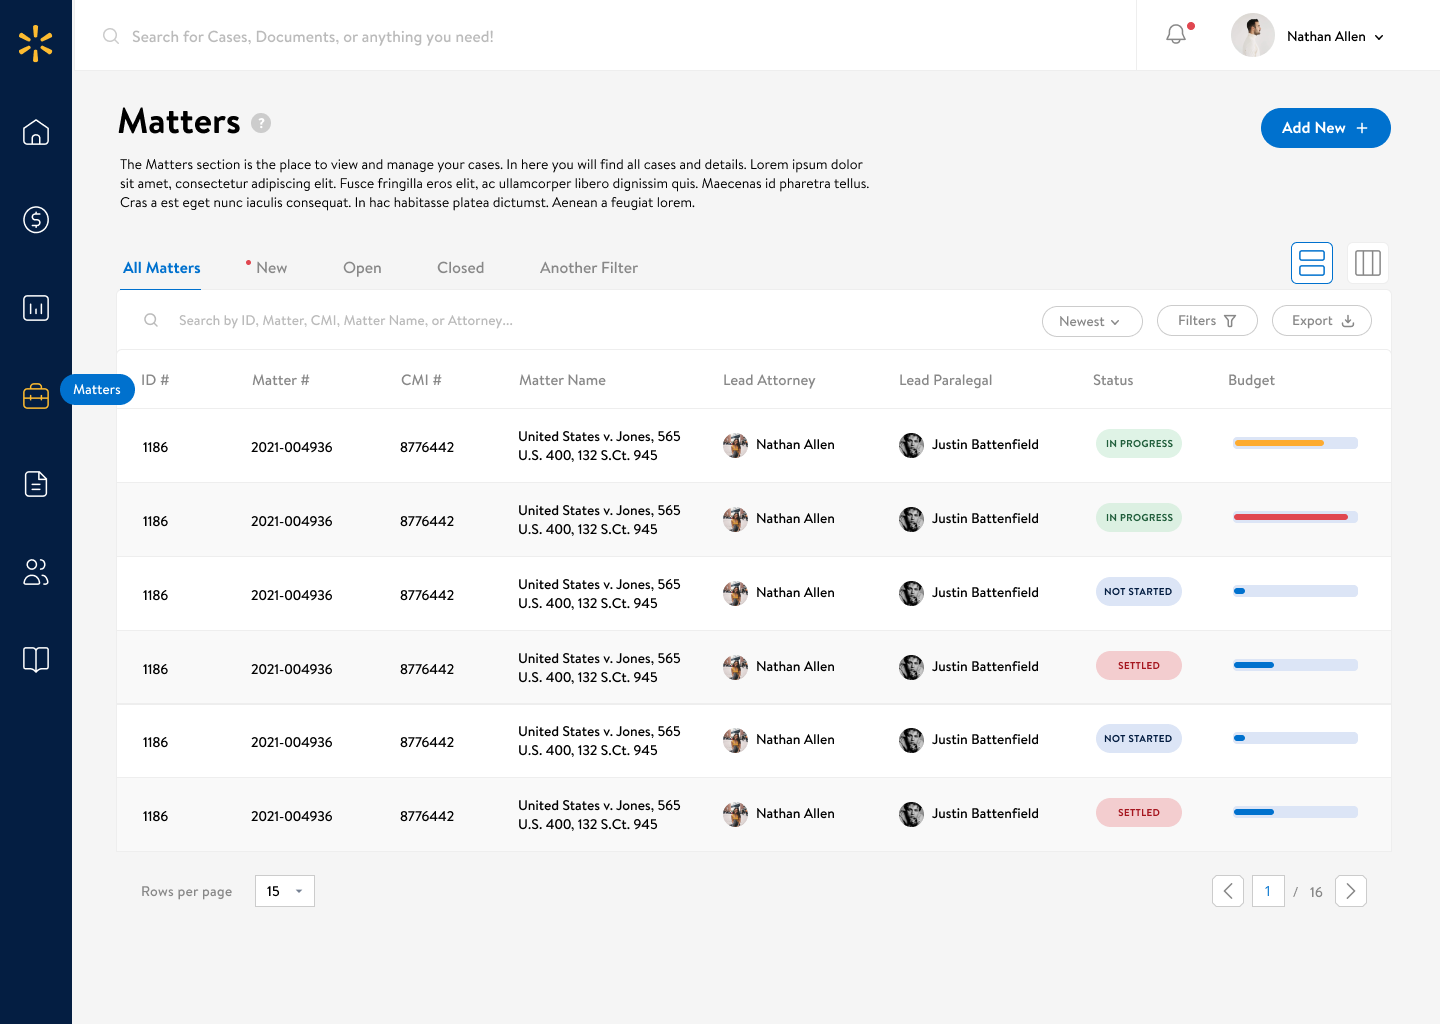Switch to the Open tab
1440x1024 pixels.
click(x=362, y=268)
